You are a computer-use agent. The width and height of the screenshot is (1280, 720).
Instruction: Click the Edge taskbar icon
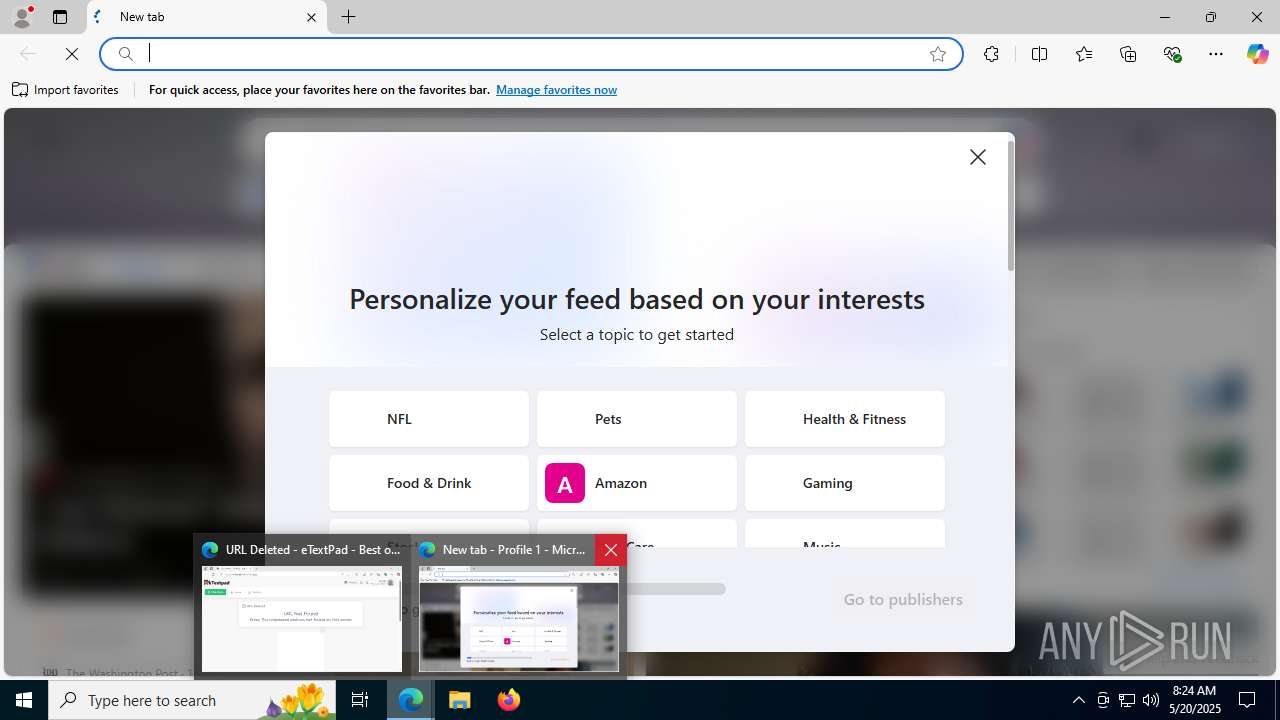(x=411, y=700)
